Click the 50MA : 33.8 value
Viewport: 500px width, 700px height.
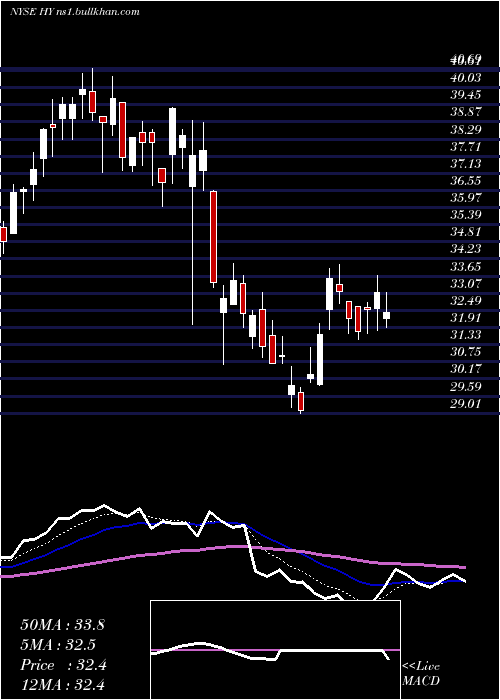(62, 625)
